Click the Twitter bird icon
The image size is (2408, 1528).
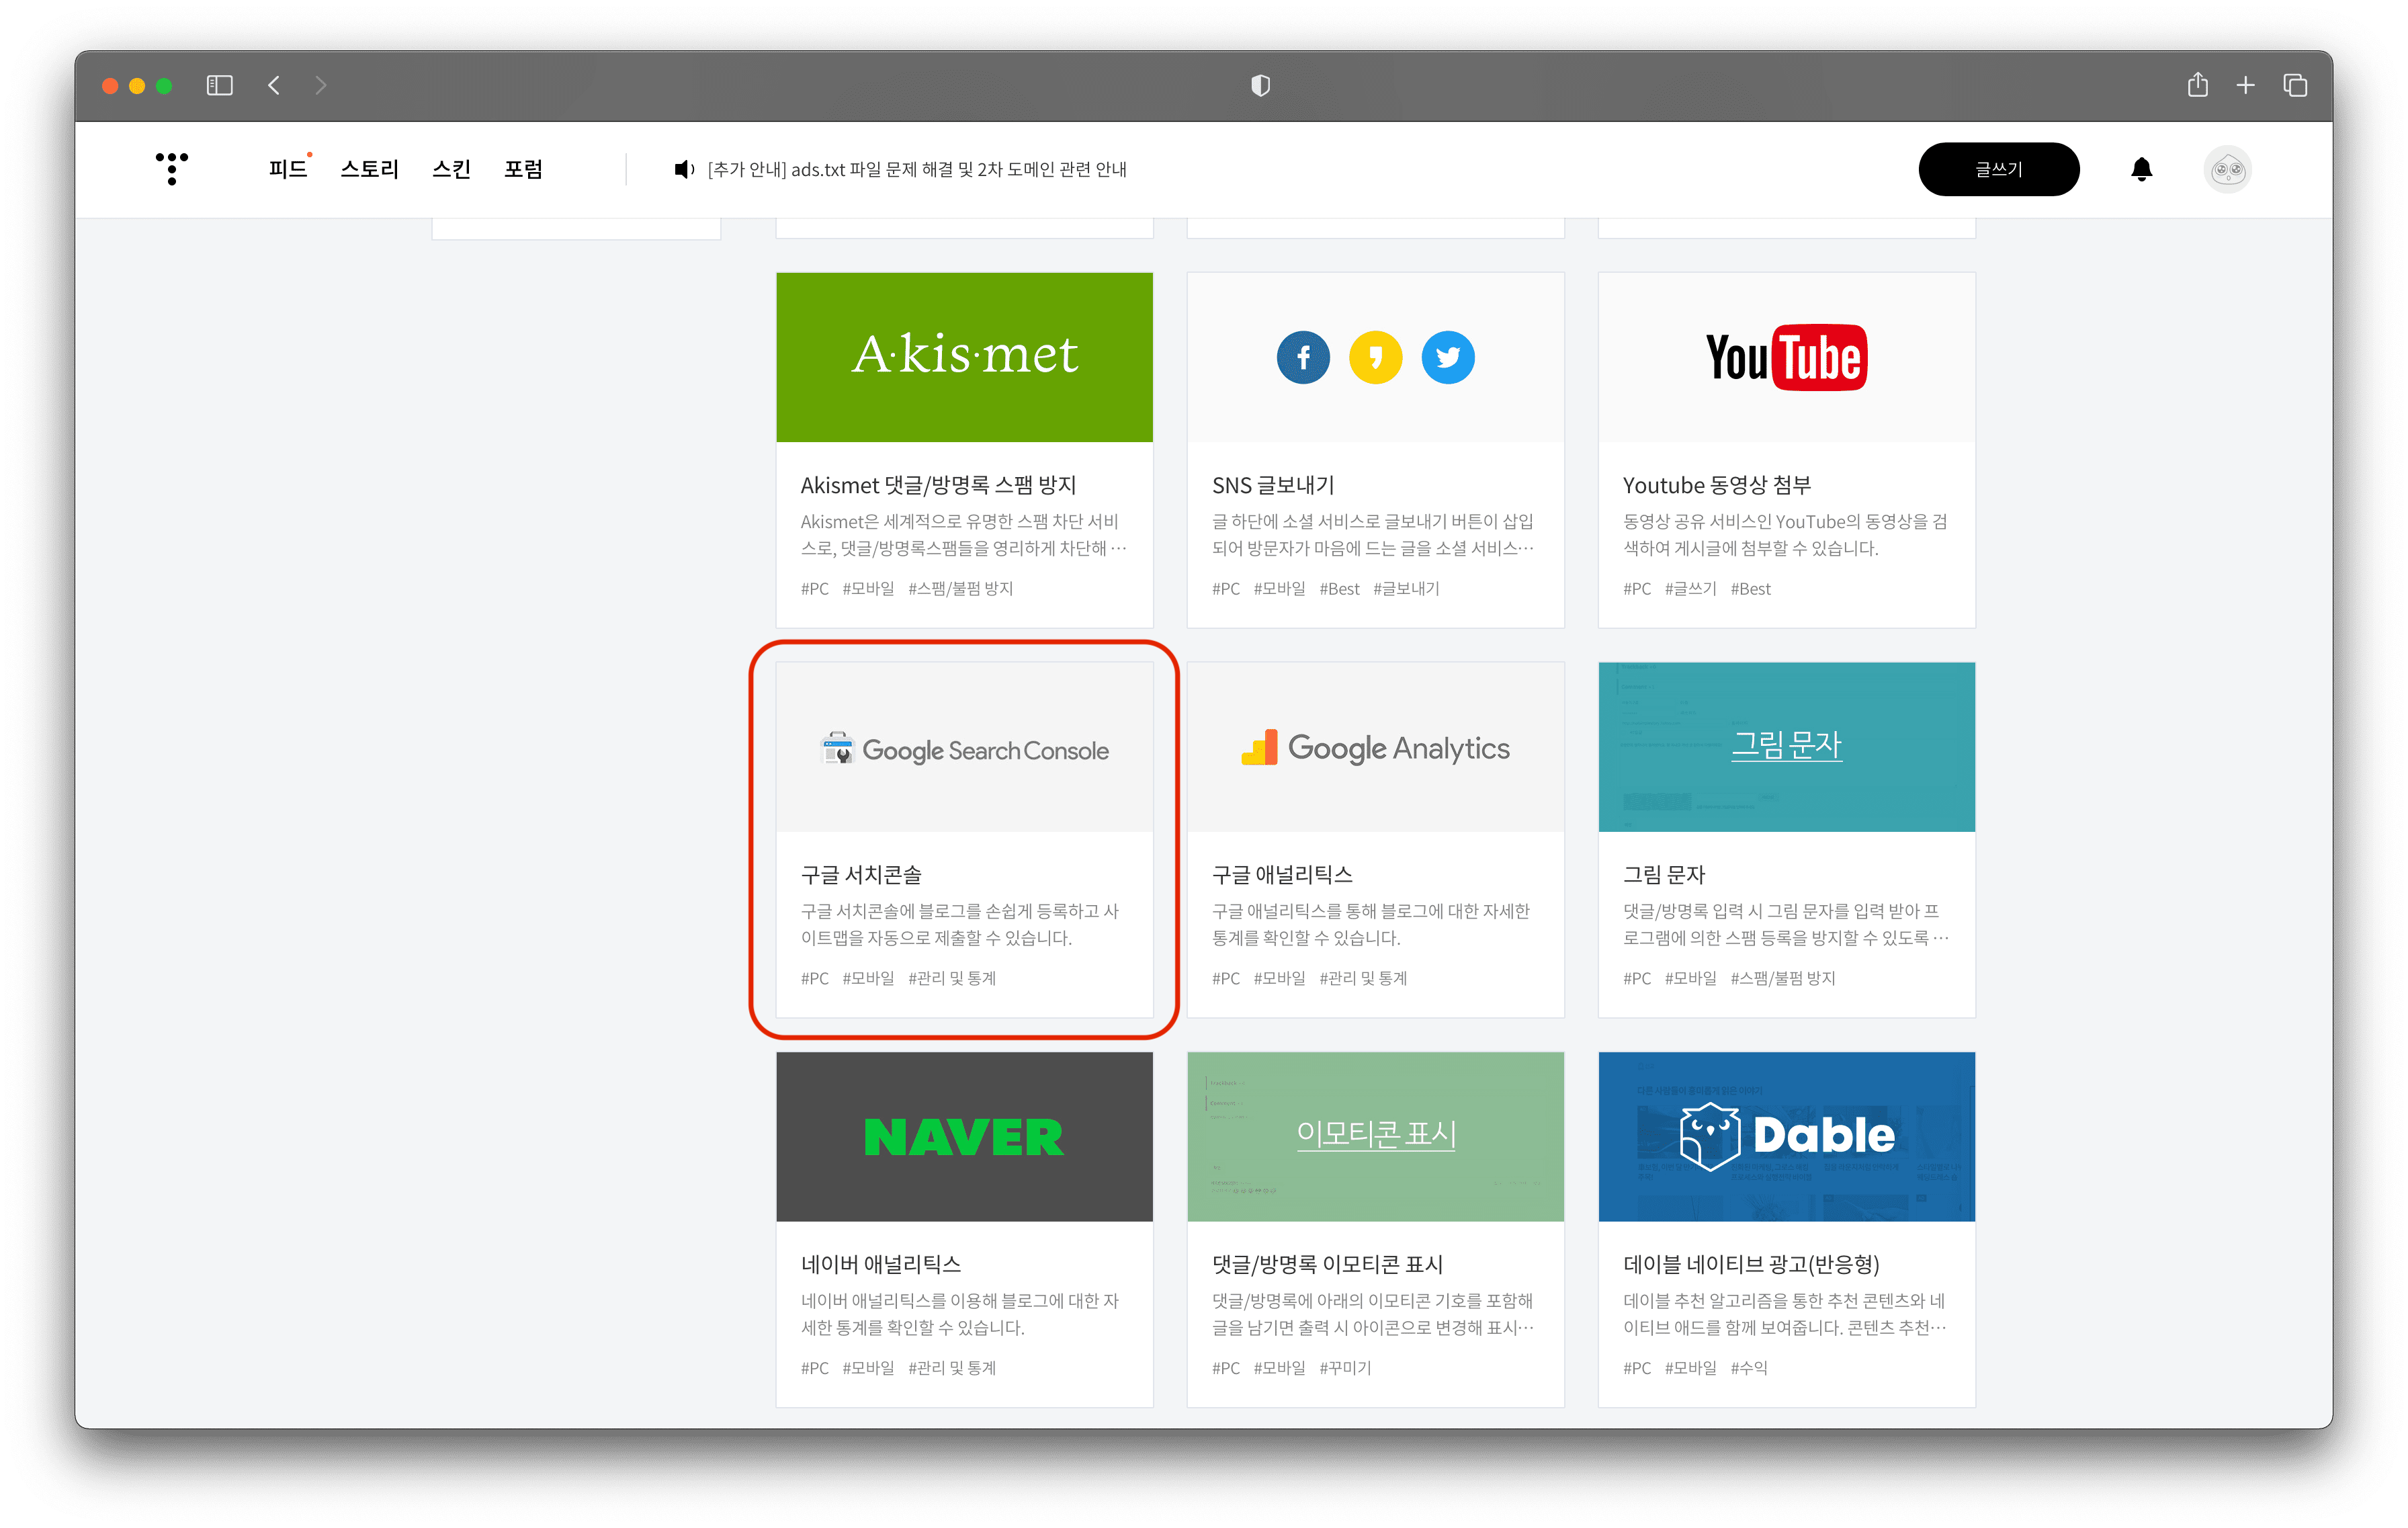click(1447, 357)
